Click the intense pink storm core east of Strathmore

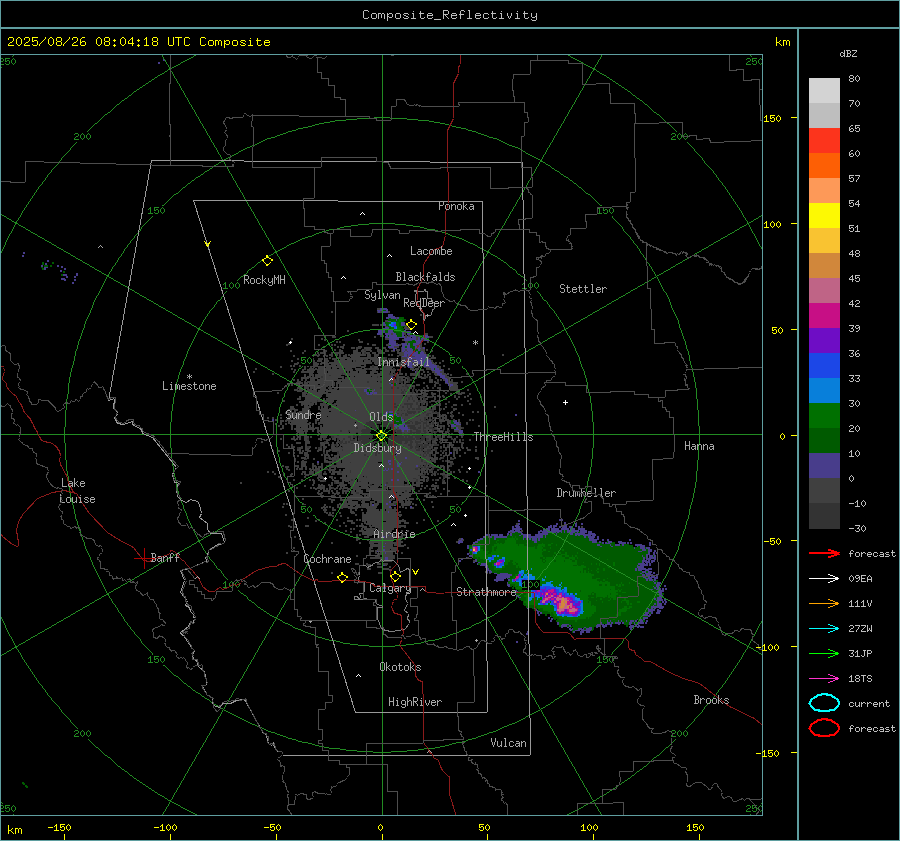pyautogui.click(x=564, y=603)
